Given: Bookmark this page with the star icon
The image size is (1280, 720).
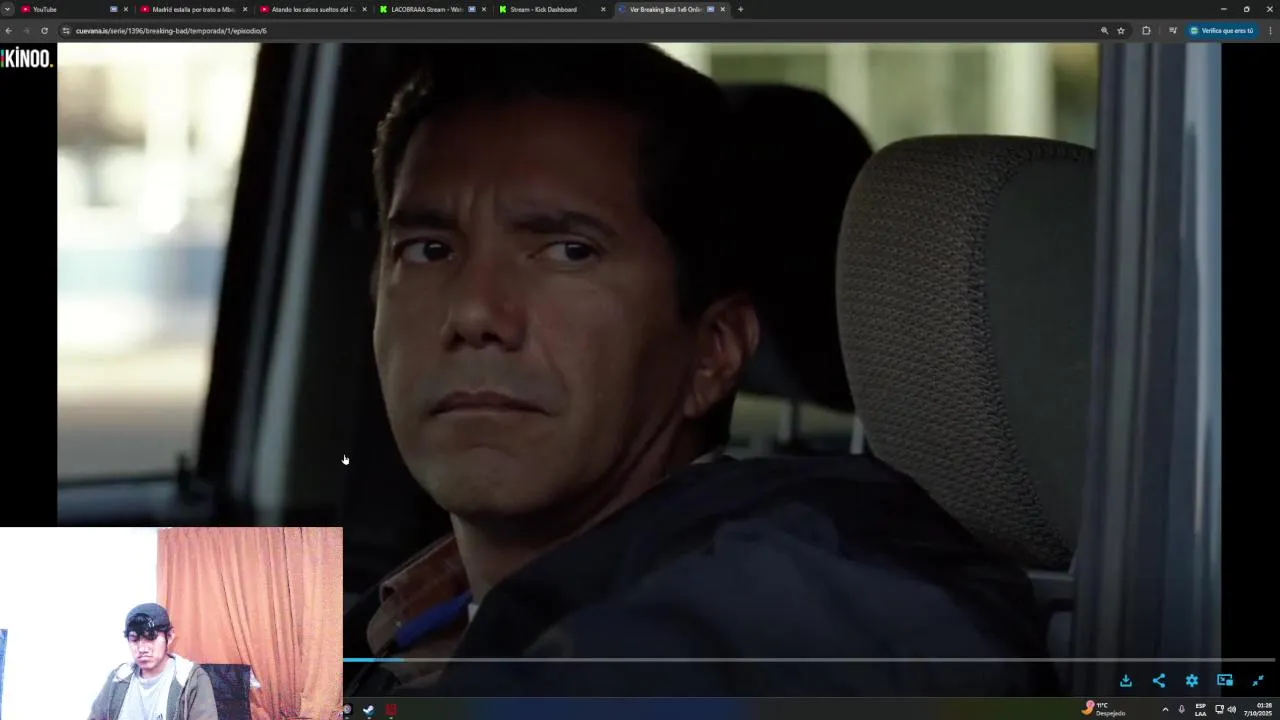Looking at the screenshot, I should click(x=1121, y=31).
